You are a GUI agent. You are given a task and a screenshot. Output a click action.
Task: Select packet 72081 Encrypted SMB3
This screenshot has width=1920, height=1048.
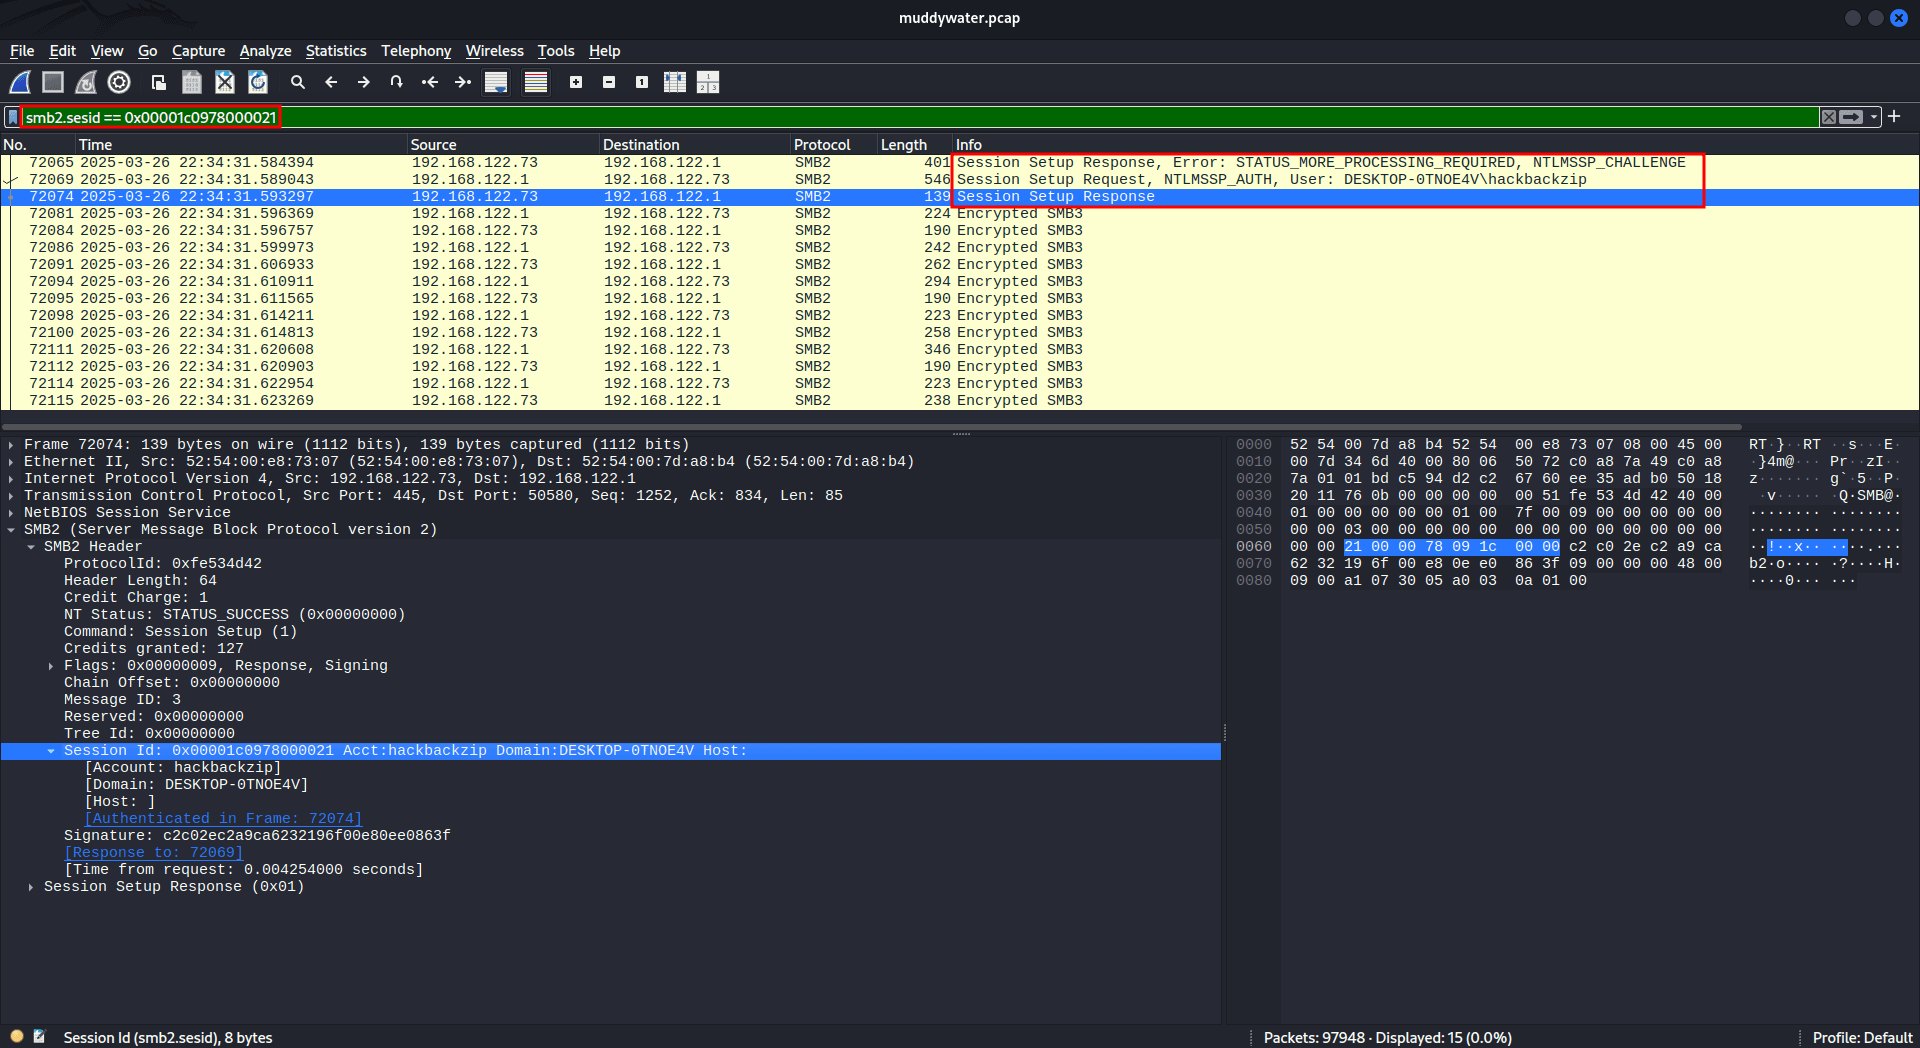(960, 214)
